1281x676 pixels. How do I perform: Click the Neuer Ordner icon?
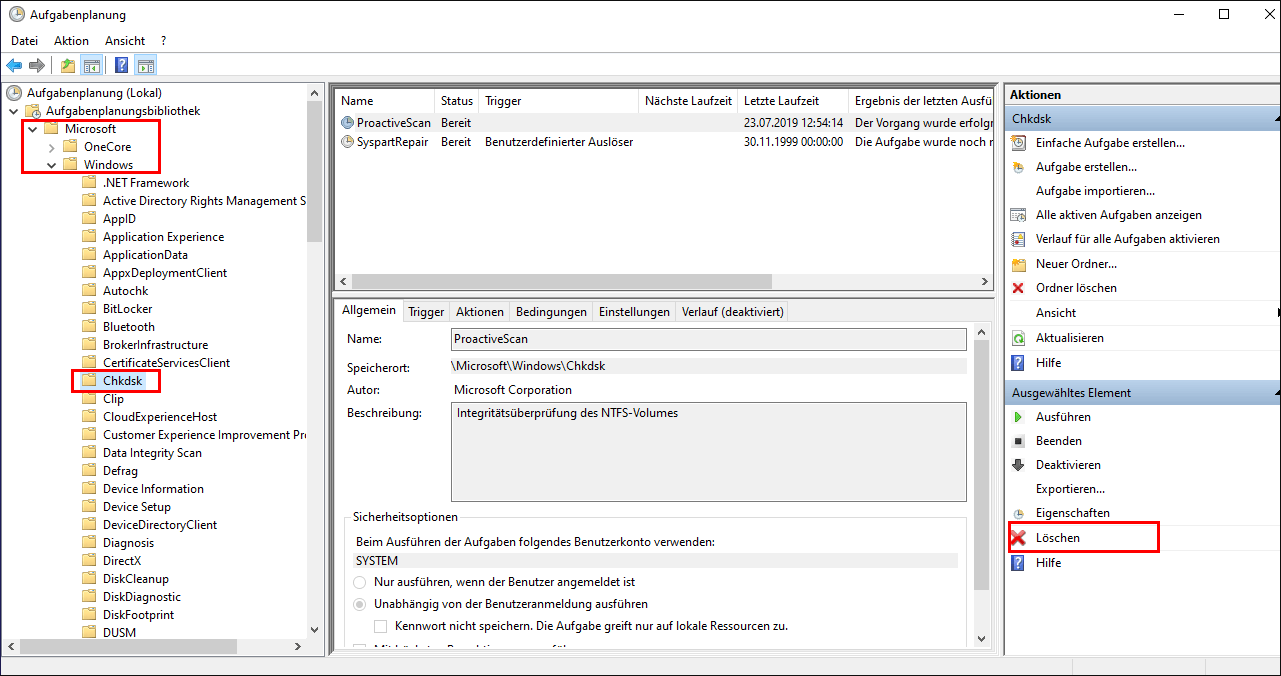1018,264
